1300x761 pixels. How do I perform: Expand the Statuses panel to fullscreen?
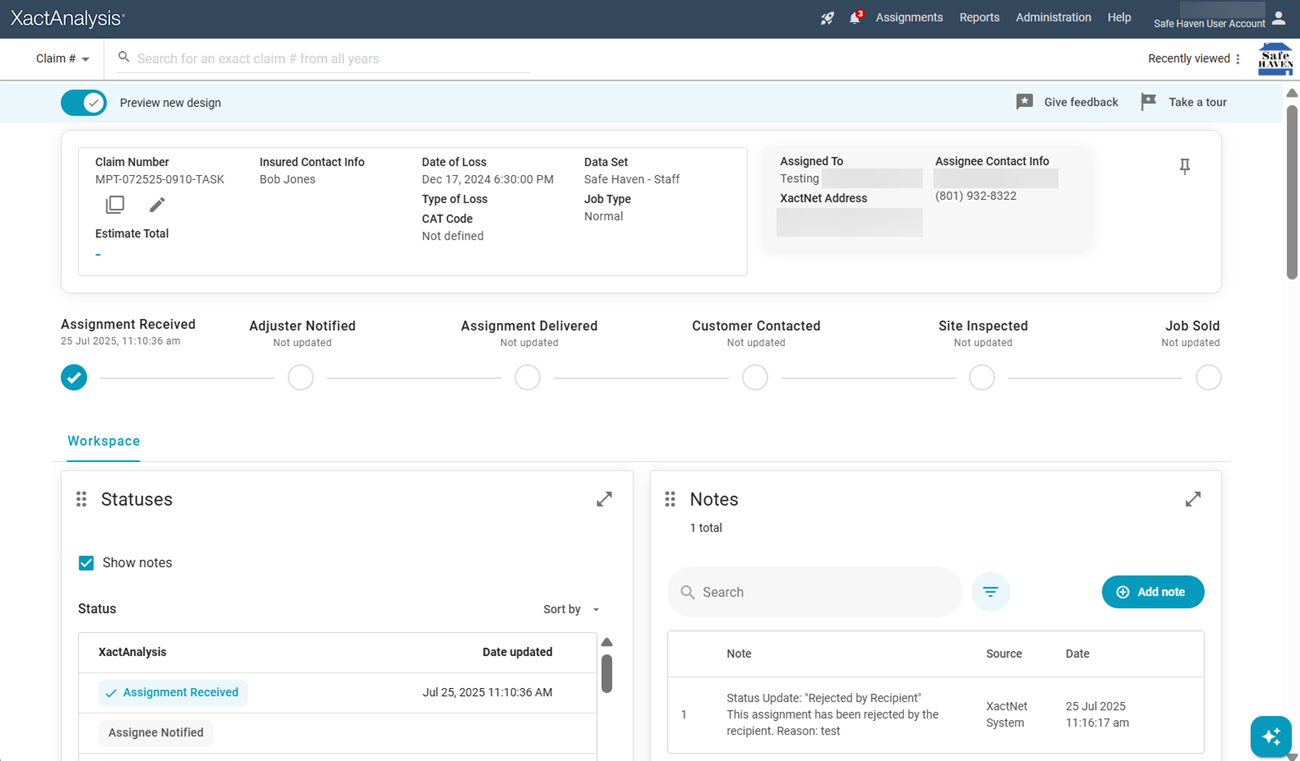point(604,499)
